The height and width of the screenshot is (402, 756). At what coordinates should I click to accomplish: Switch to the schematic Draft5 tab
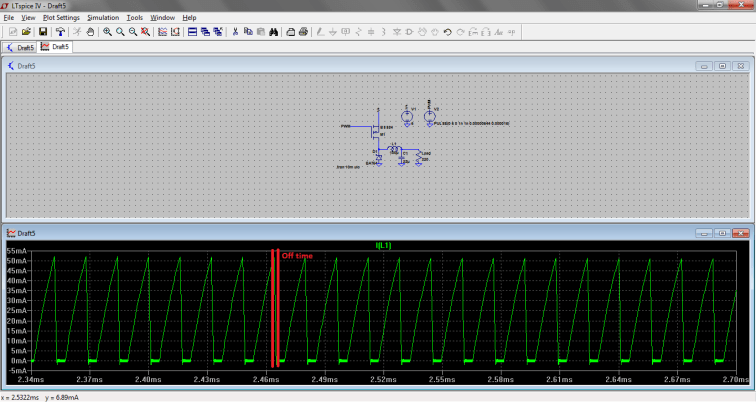click(19, 47)
